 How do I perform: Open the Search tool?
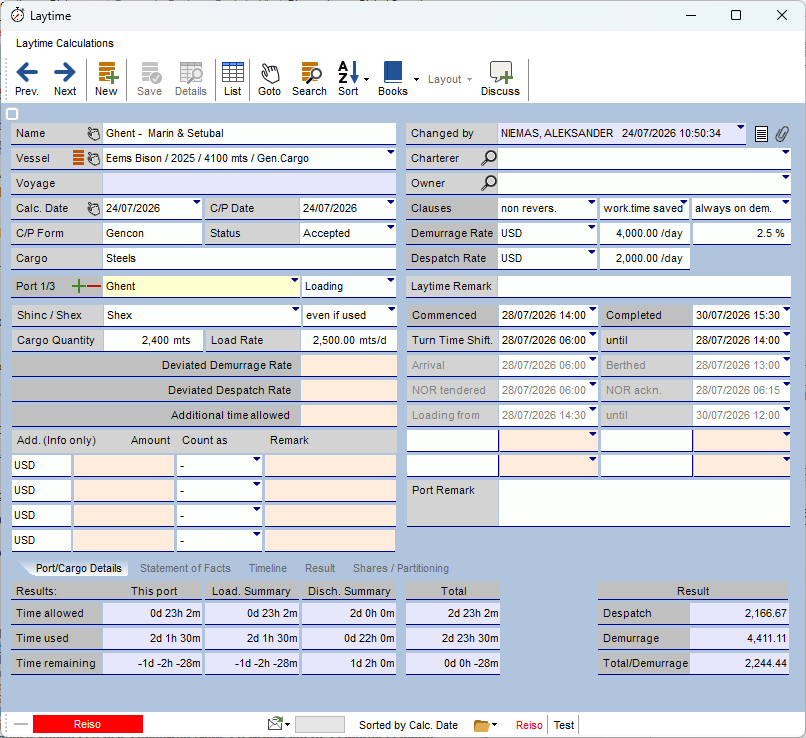[x=309, y=79]
